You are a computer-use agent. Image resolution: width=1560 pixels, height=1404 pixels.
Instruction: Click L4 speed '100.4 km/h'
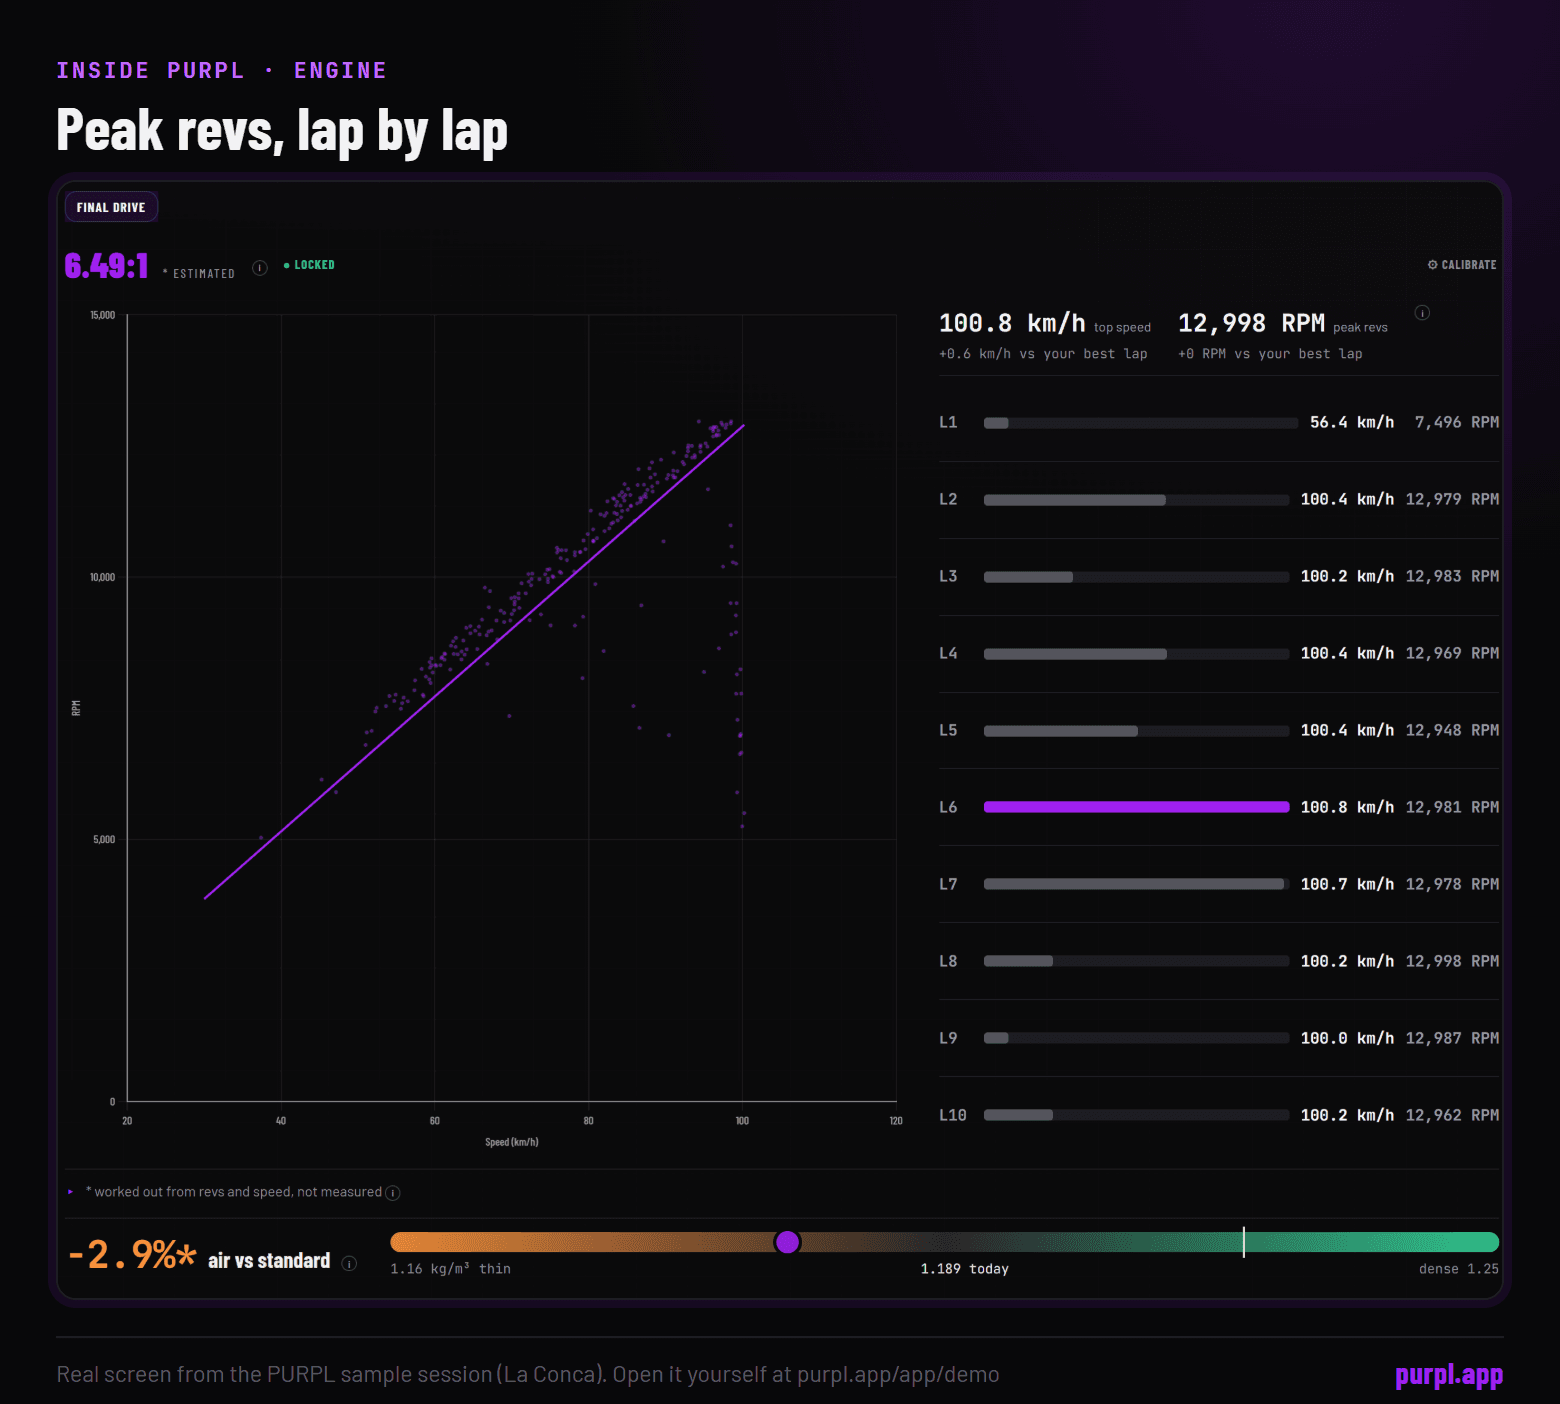click(1347, 653)
